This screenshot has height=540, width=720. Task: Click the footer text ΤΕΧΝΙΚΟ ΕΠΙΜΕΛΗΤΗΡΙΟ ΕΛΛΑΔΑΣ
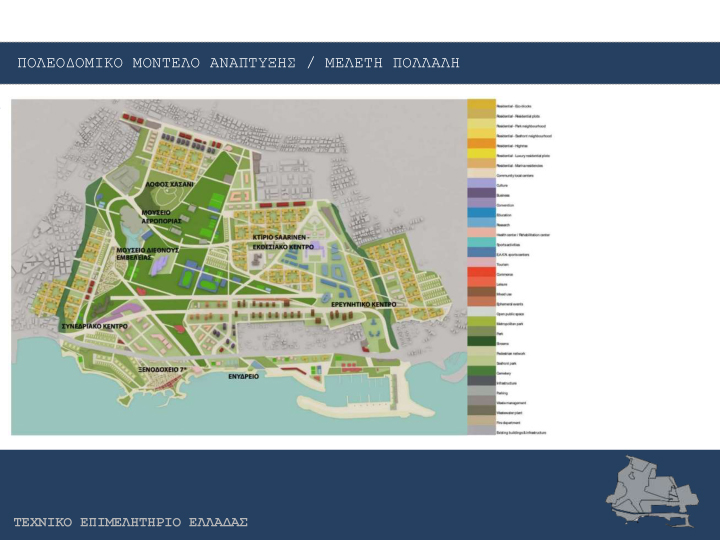coord(130,523)
